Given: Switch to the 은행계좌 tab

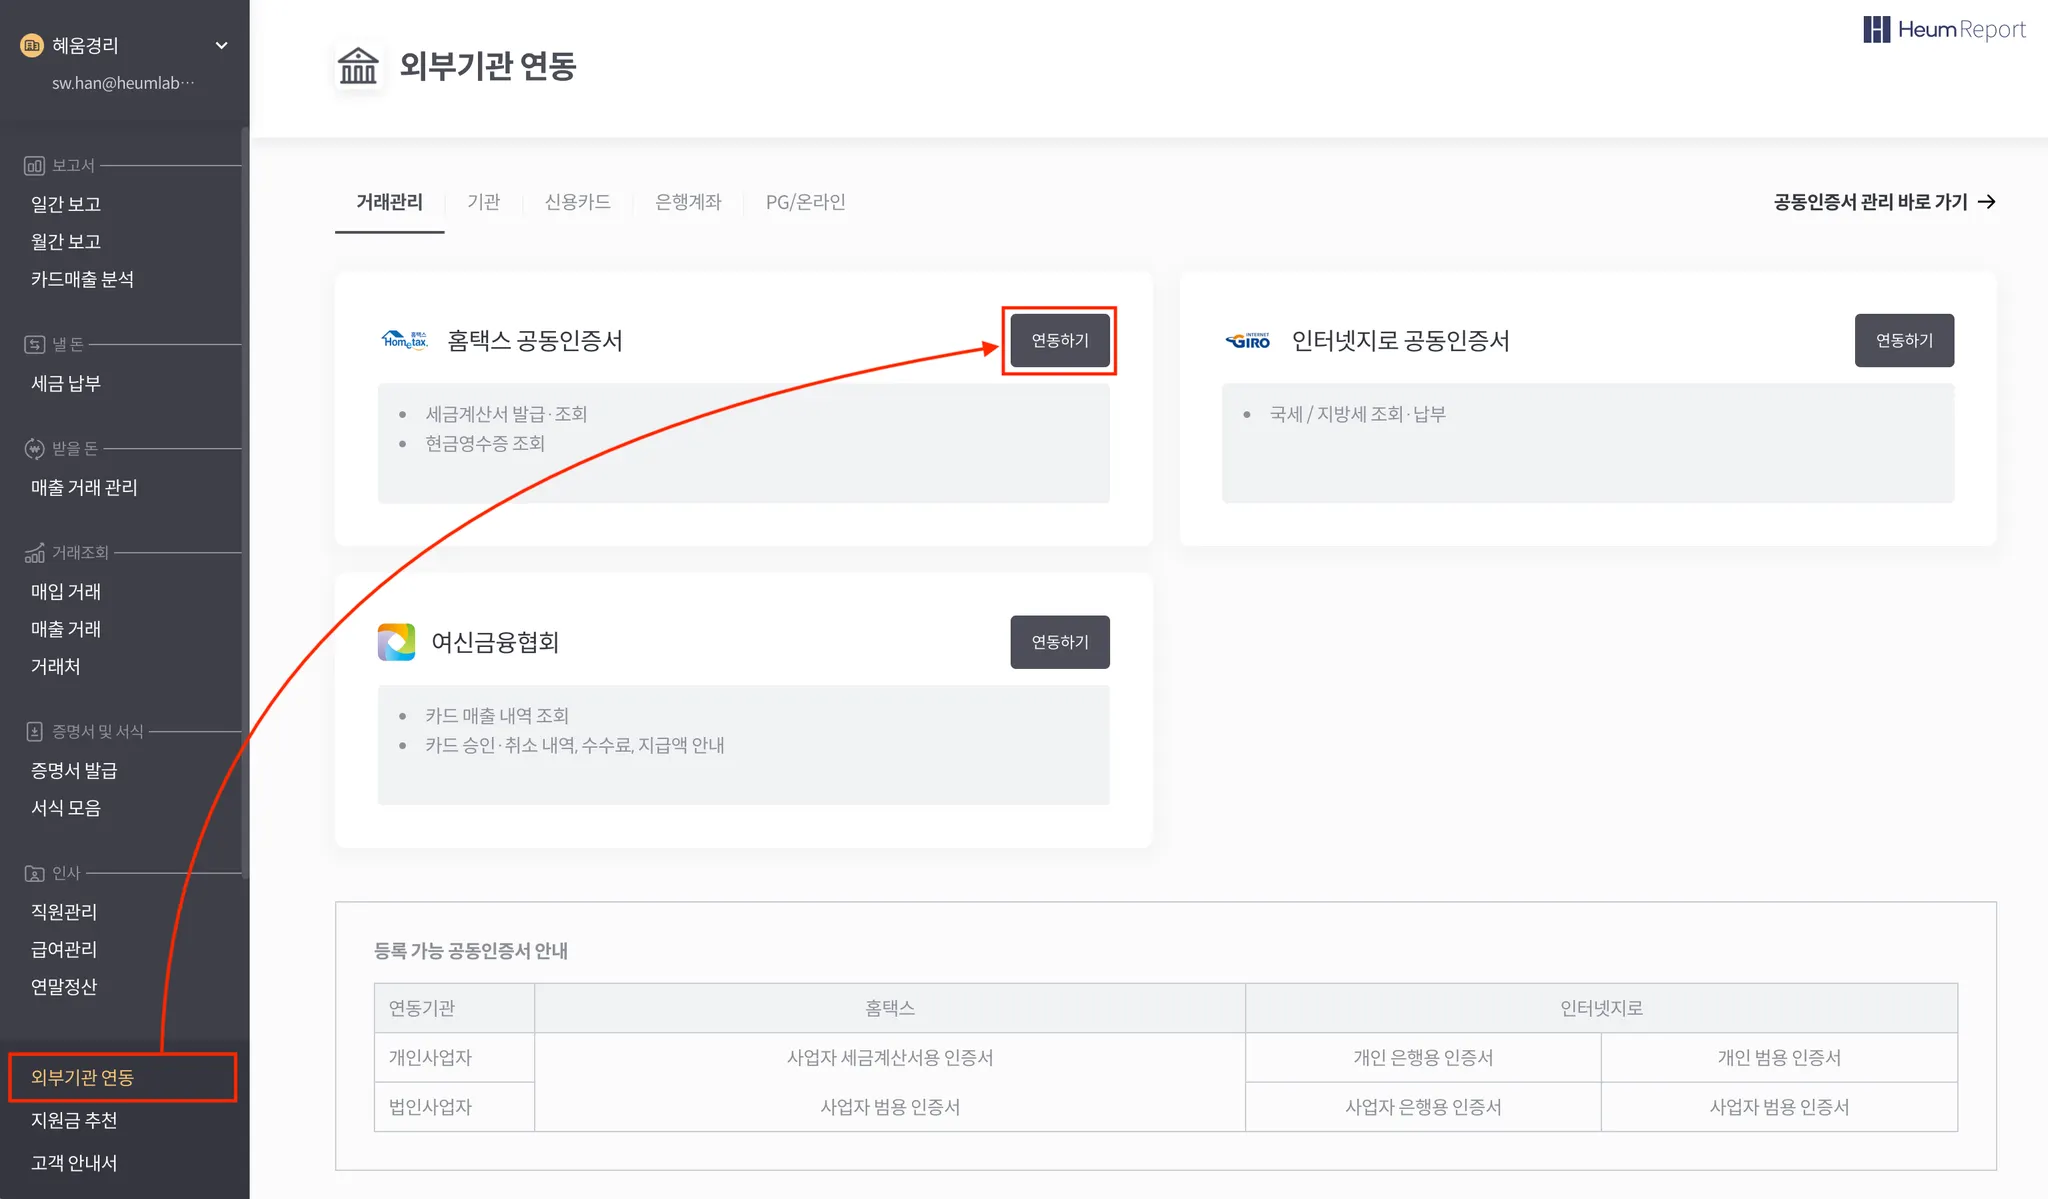Looking at the screenshot, I should pyautogui.click(x=688, y=202).
